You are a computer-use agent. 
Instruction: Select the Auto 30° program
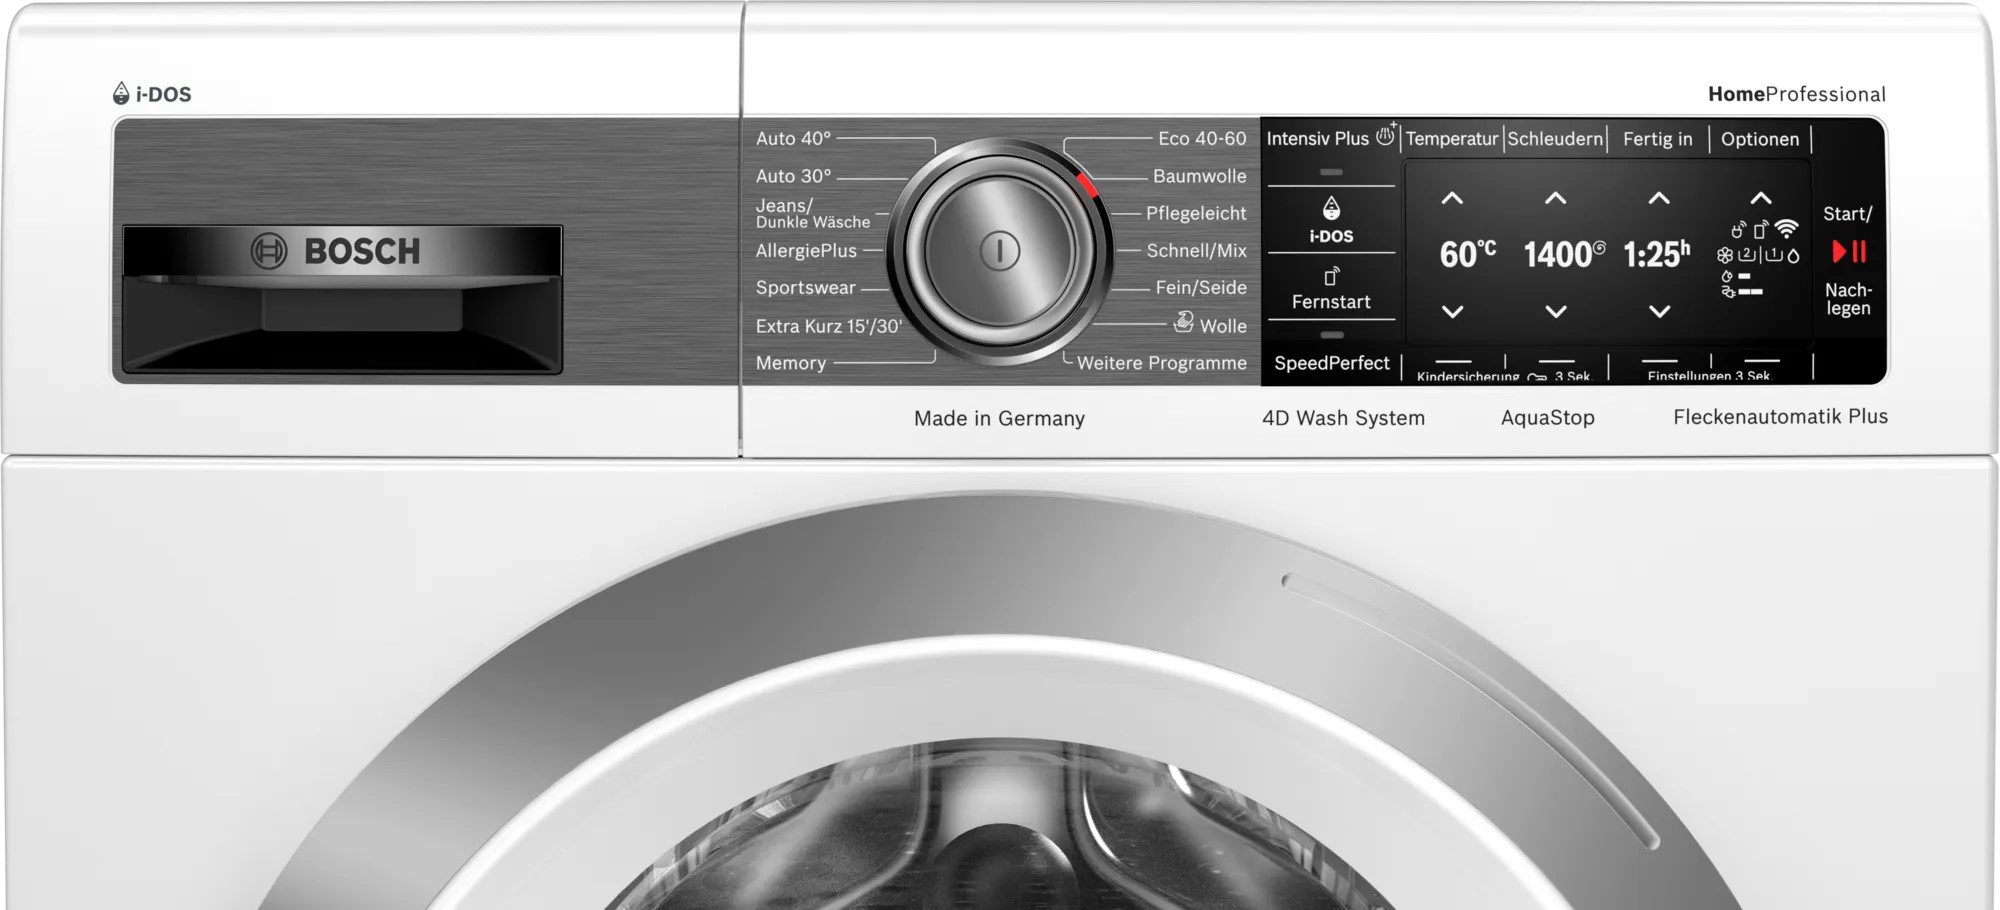793,176
